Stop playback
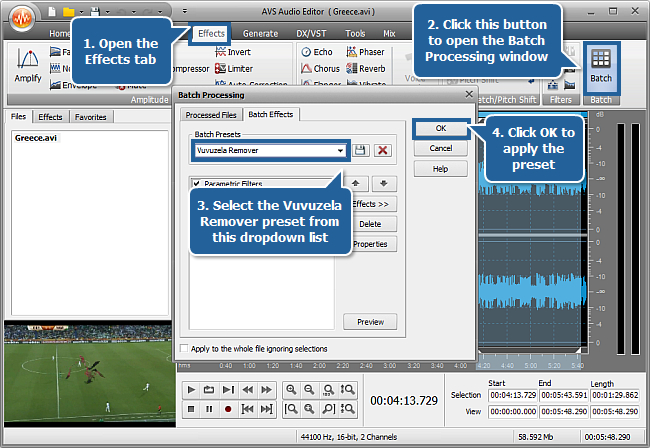This screenshot has height=448, width=650. [x=191, y=409]
